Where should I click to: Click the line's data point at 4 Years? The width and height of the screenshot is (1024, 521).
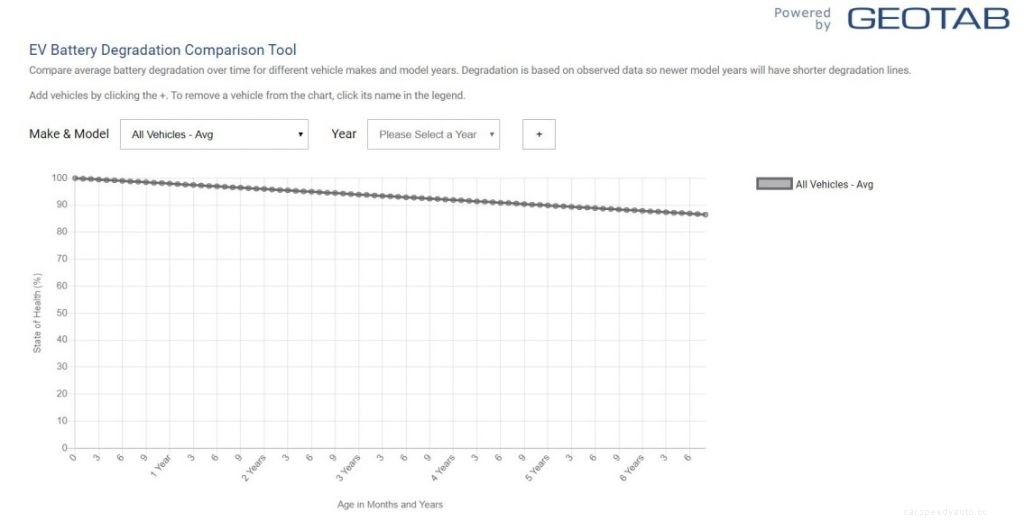453,200
